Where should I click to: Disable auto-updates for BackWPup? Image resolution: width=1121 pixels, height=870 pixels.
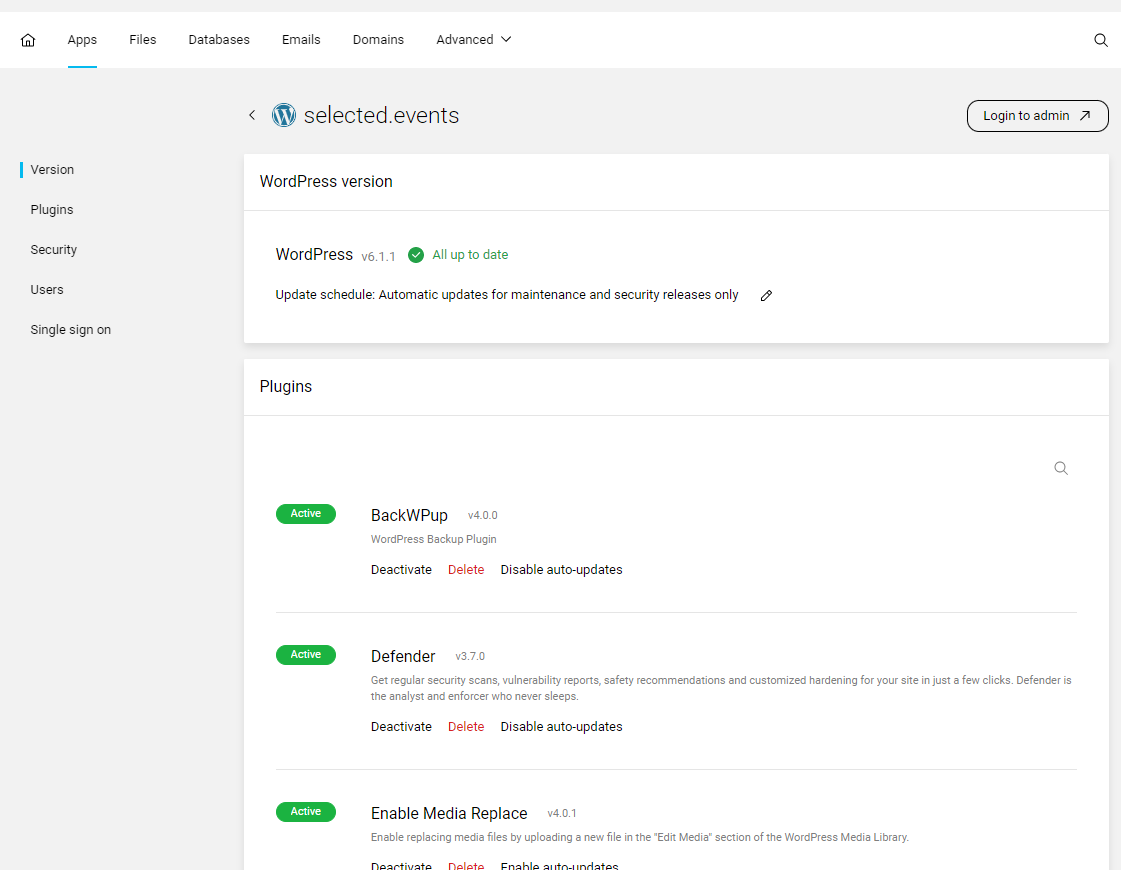tap(561, 570)
